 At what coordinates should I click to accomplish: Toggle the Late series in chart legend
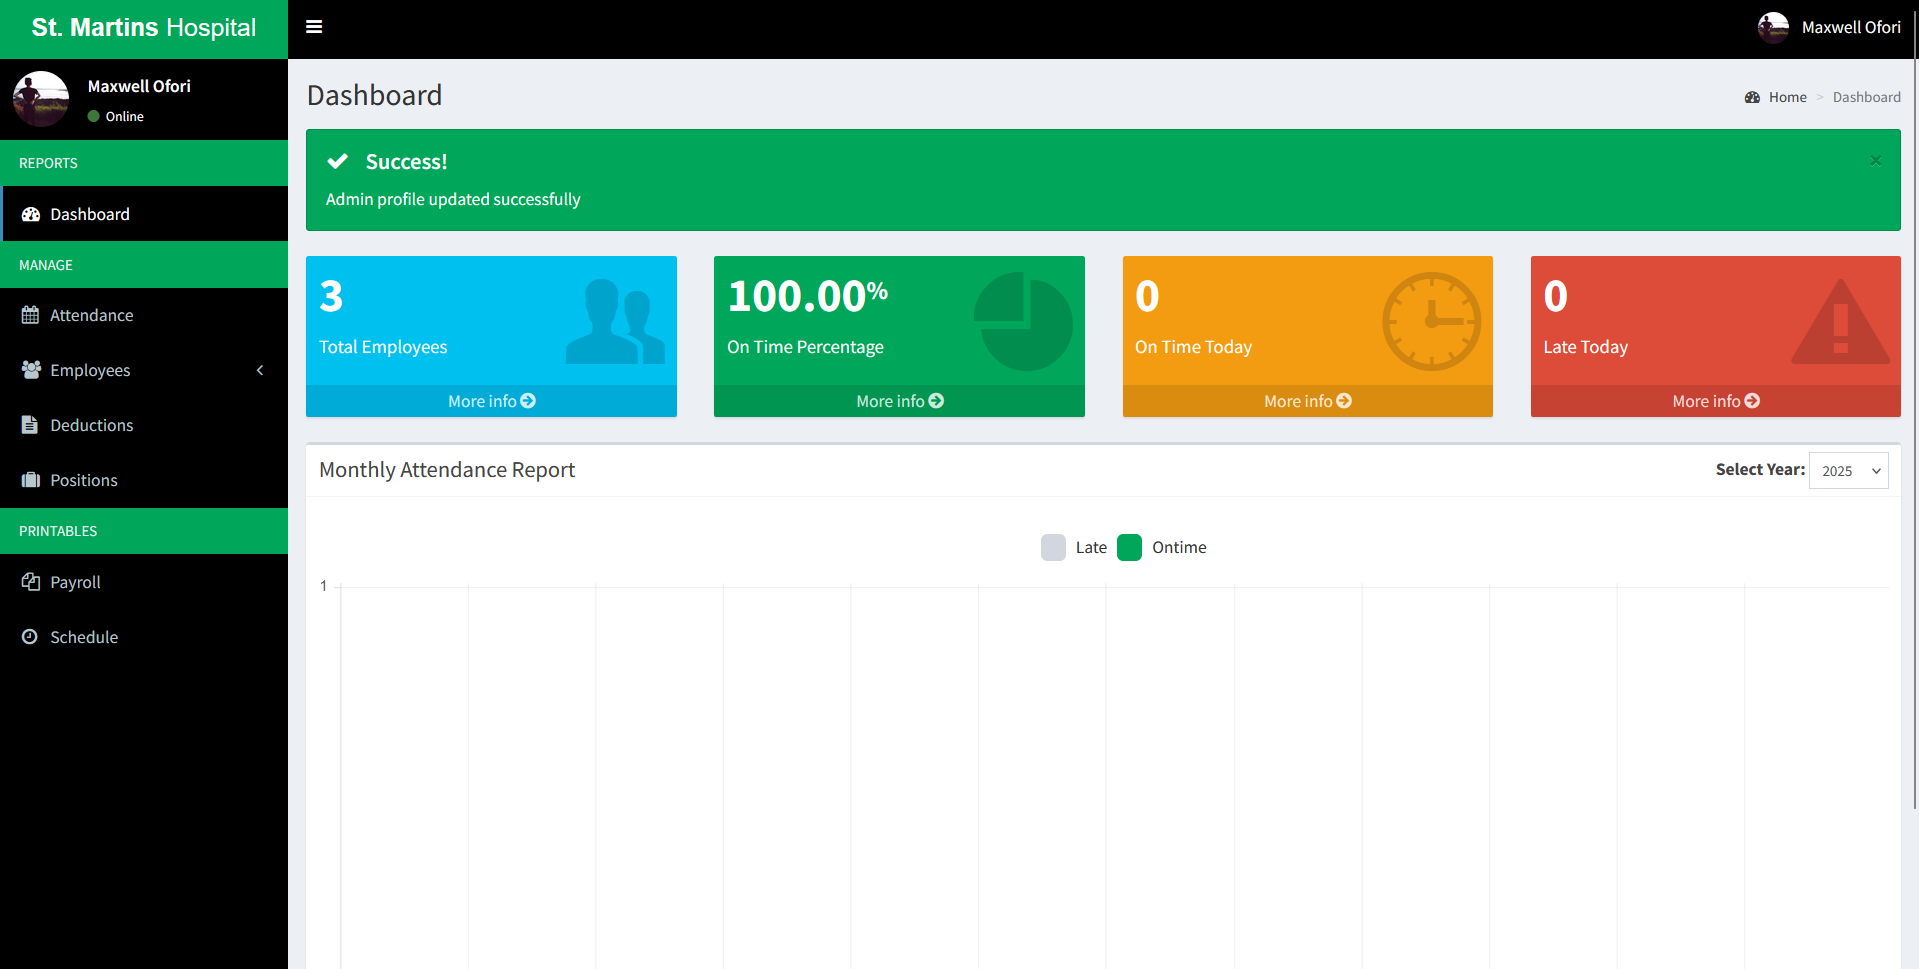pos(1073,547)
